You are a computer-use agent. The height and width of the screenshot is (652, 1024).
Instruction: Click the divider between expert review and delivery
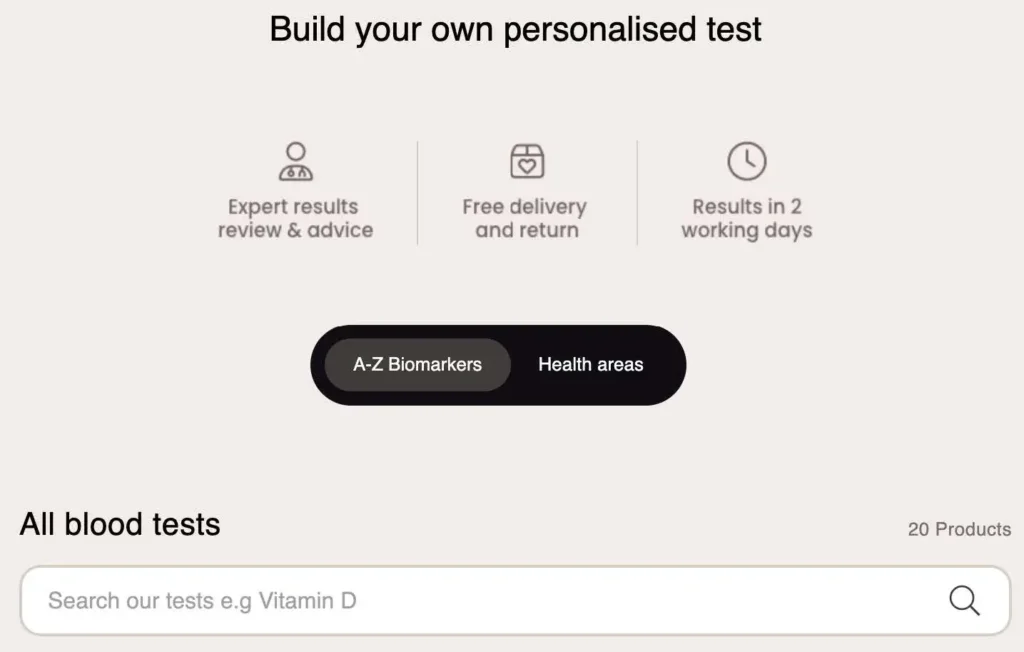(417, 192)
